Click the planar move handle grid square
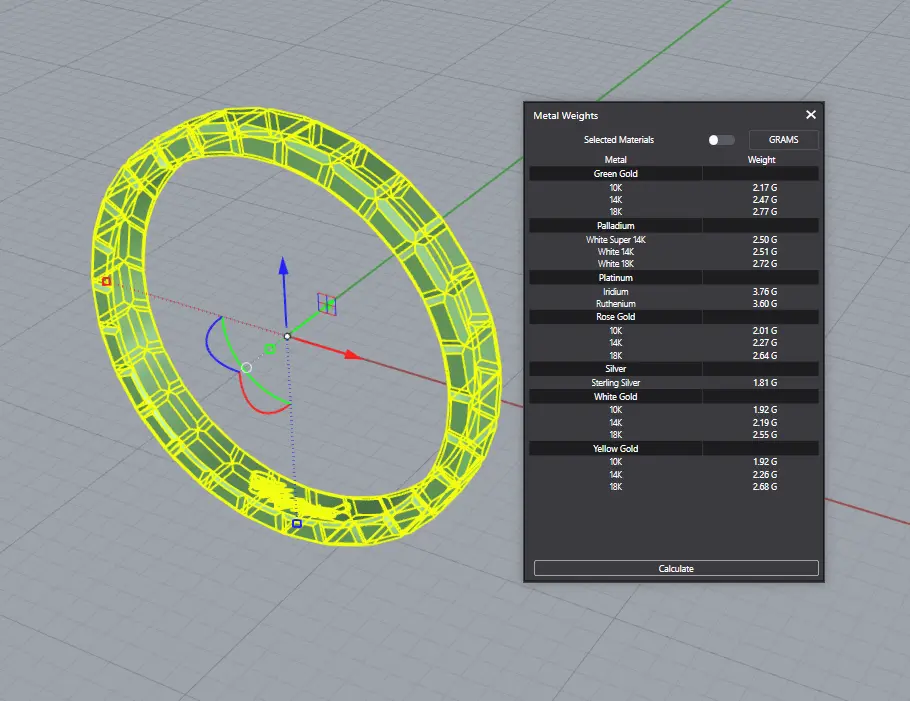 coord(327,304)
